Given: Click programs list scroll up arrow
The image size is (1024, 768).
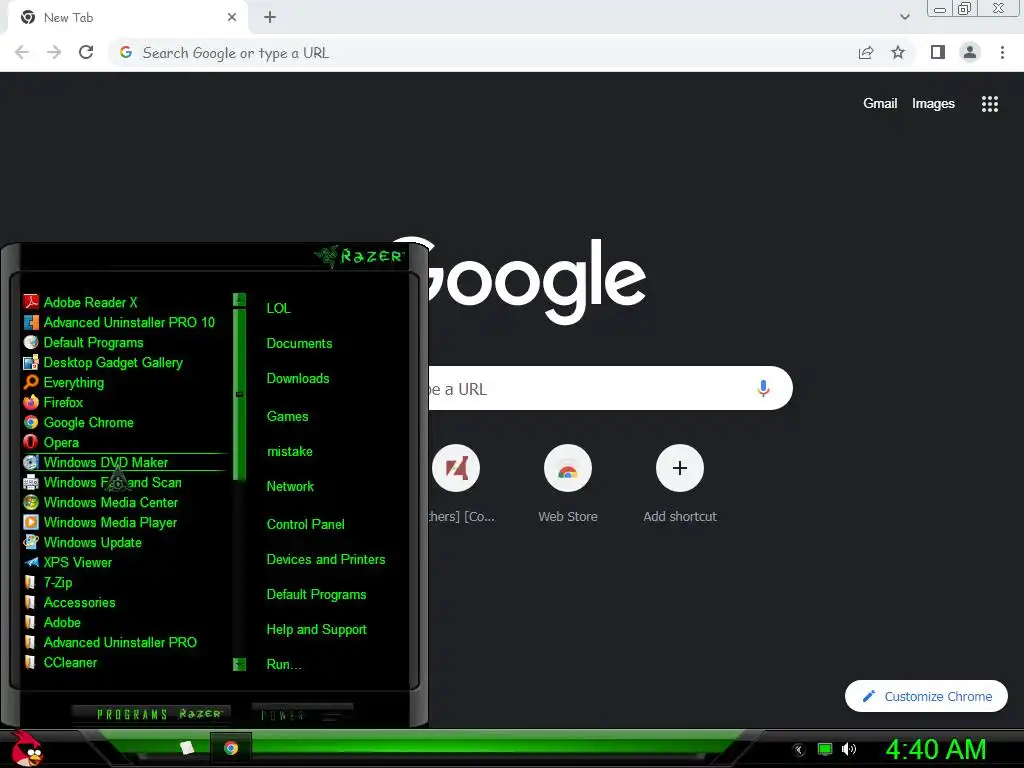Looking at the screenshot, I should pos(239,300).
